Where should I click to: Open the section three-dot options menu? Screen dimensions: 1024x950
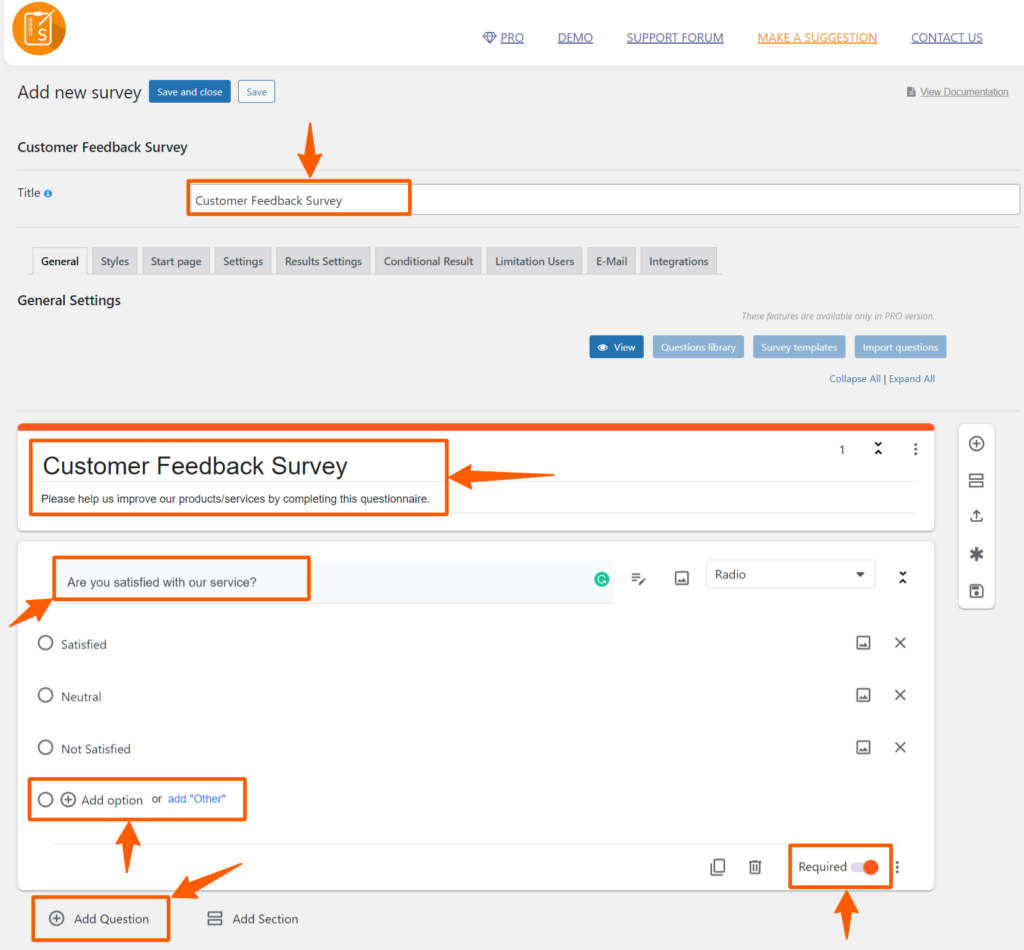(x=916, y=449)
